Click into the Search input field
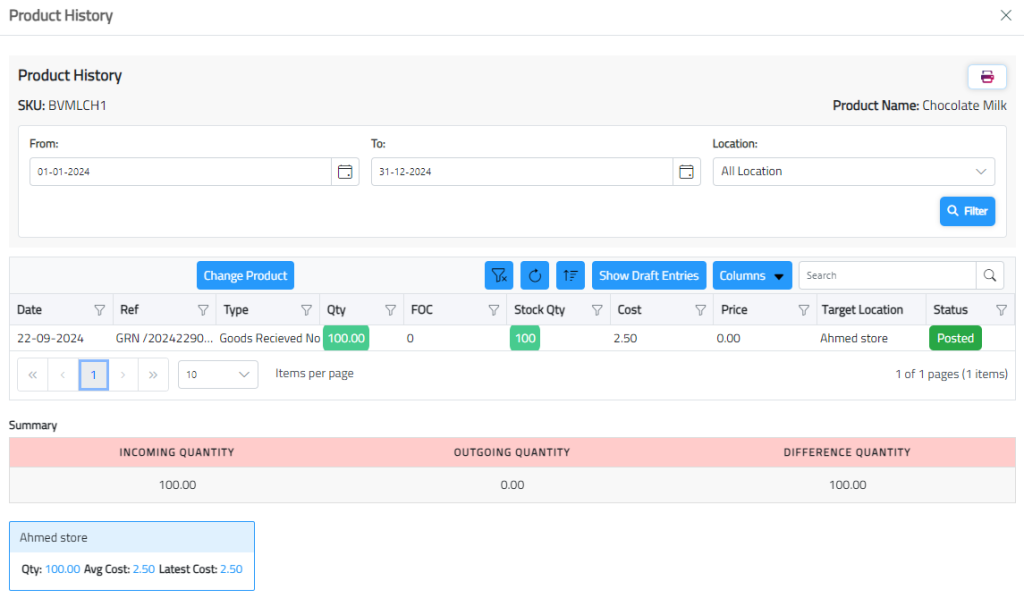This screenshot has width=1024, height=598. pos(886,276)
